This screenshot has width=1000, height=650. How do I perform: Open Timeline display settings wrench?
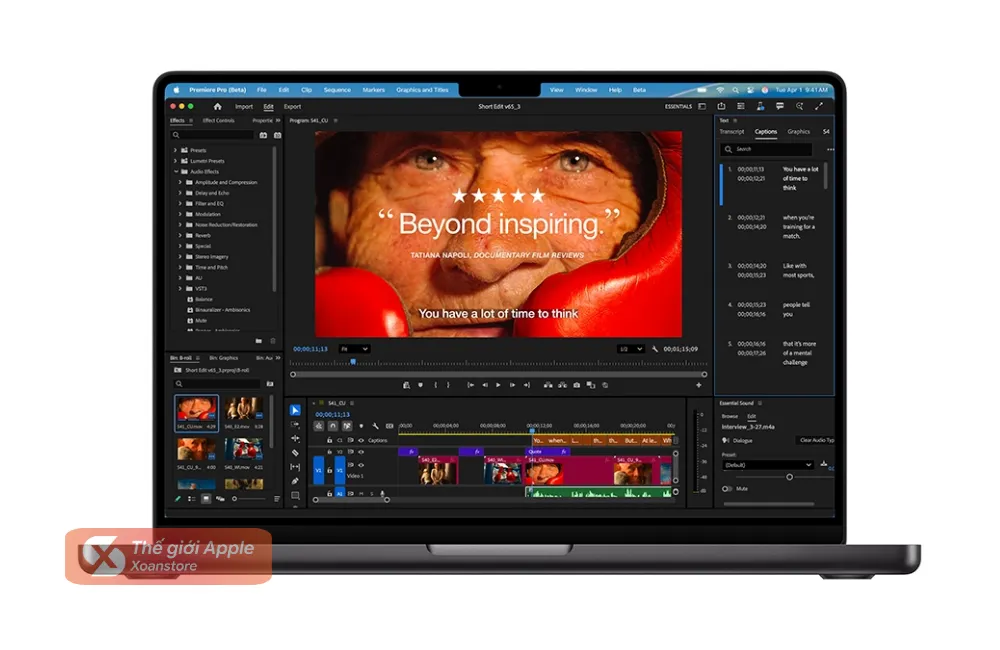(x=375, y=426)
